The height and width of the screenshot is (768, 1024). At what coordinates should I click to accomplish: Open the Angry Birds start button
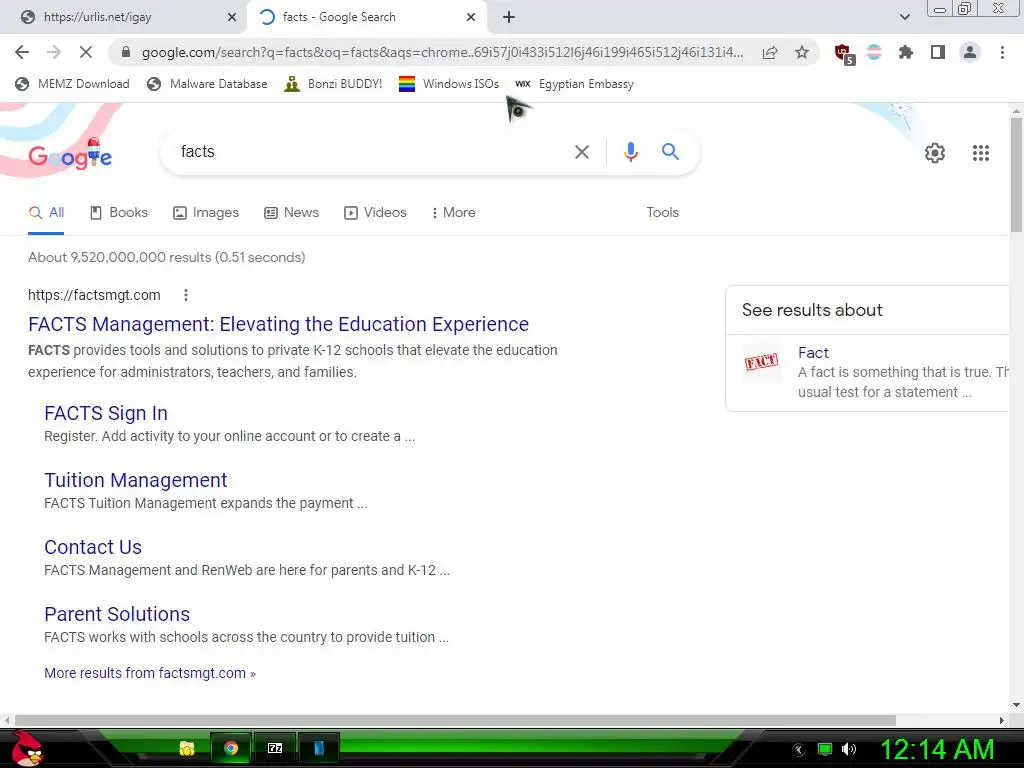[27, 748]
